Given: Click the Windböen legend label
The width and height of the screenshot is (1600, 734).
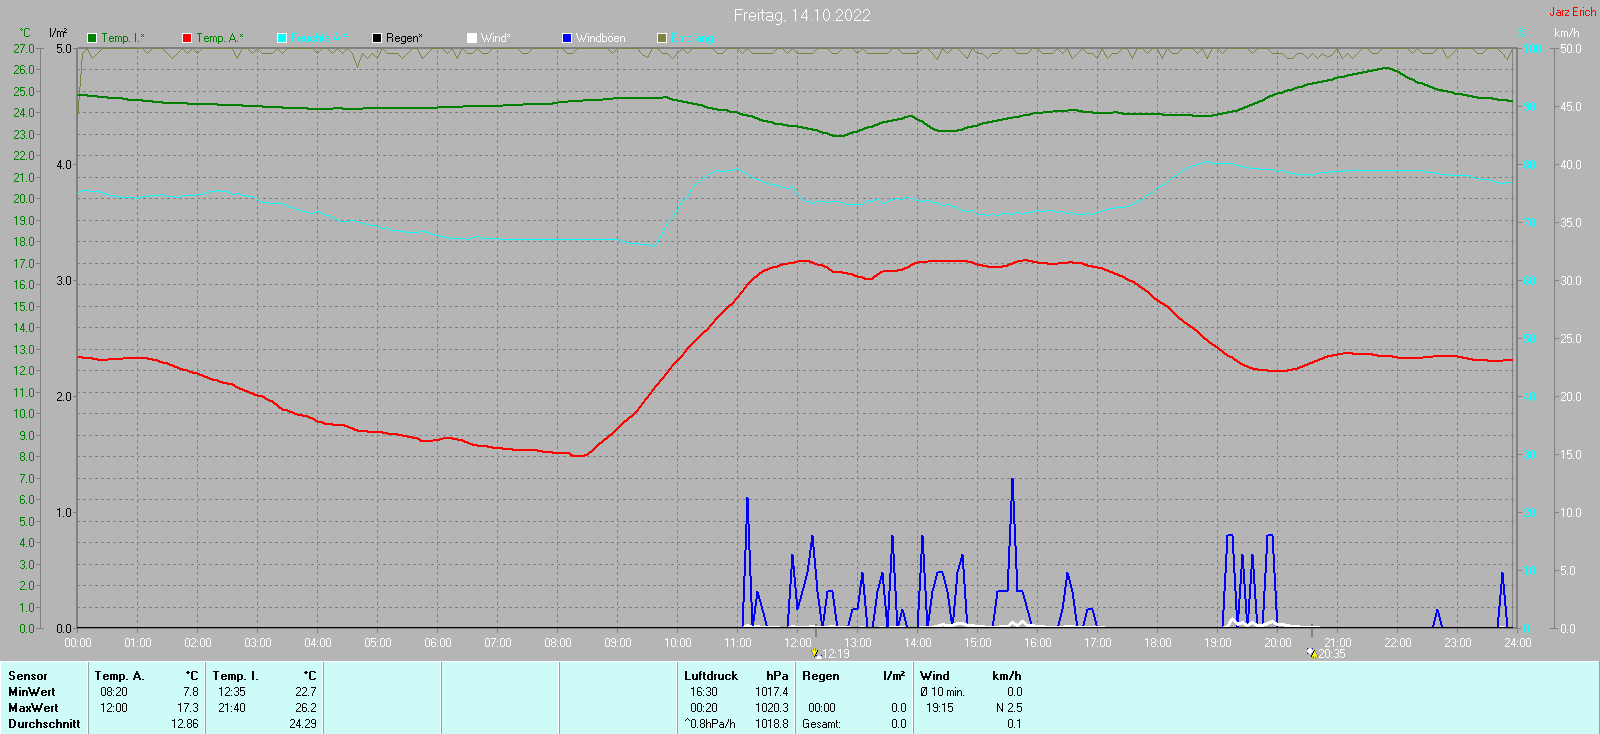Looking at the screenshot, I should click(600, 38).
